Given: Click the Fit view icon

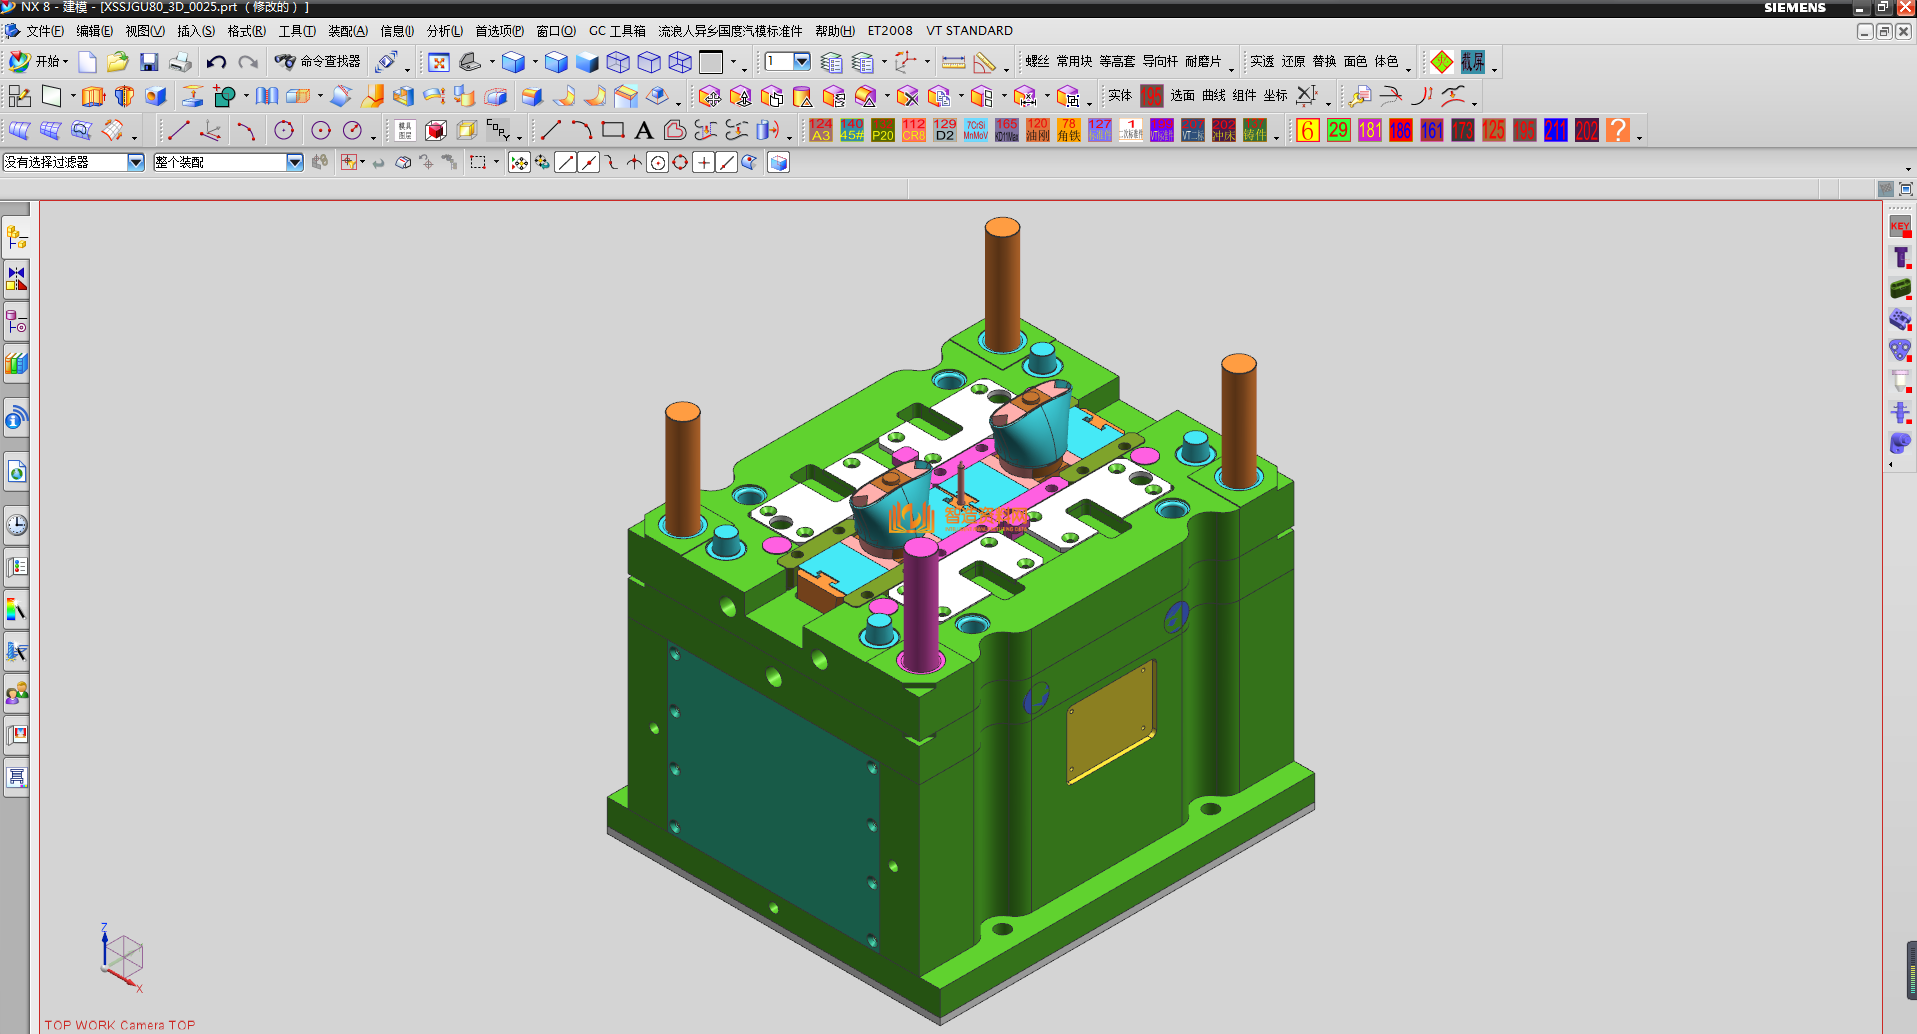Looking at the screenshot, I should 438,63.
